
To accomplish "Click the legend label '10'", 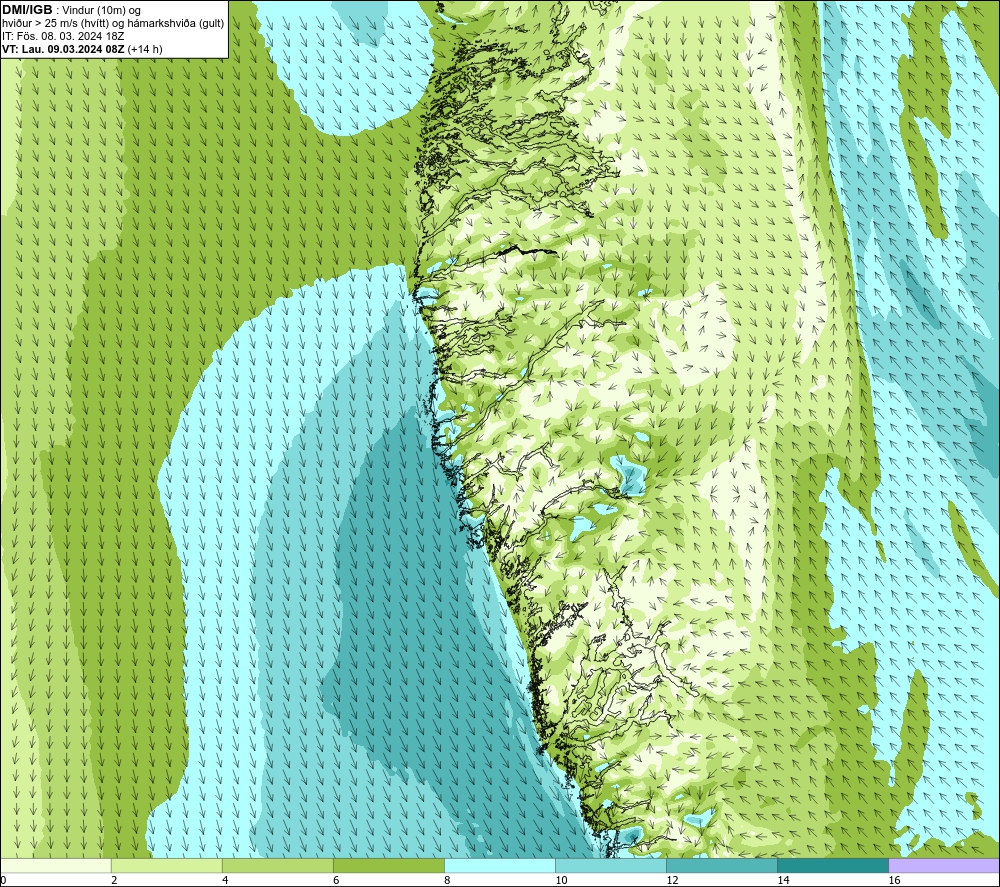I will coord(561,880).
